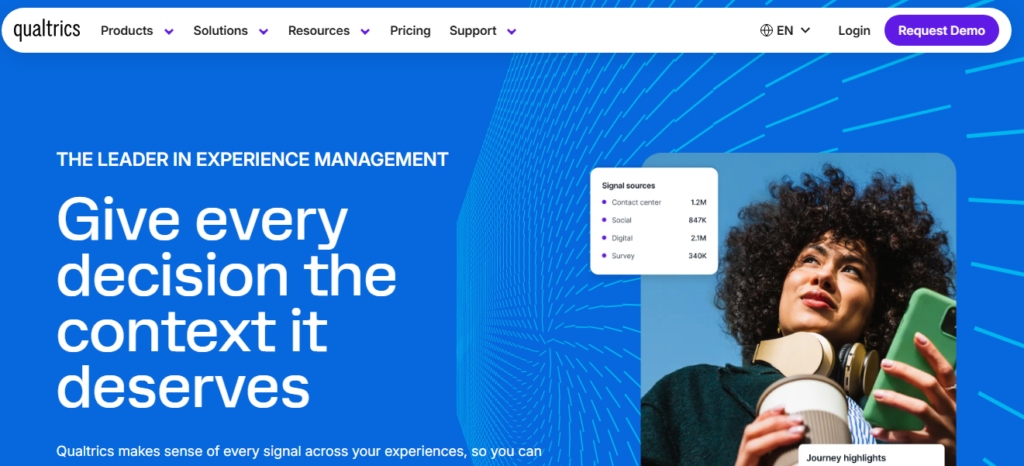Open the EN language dropdown chevron
Screen dimensions: 1024x466
[805, 31]
